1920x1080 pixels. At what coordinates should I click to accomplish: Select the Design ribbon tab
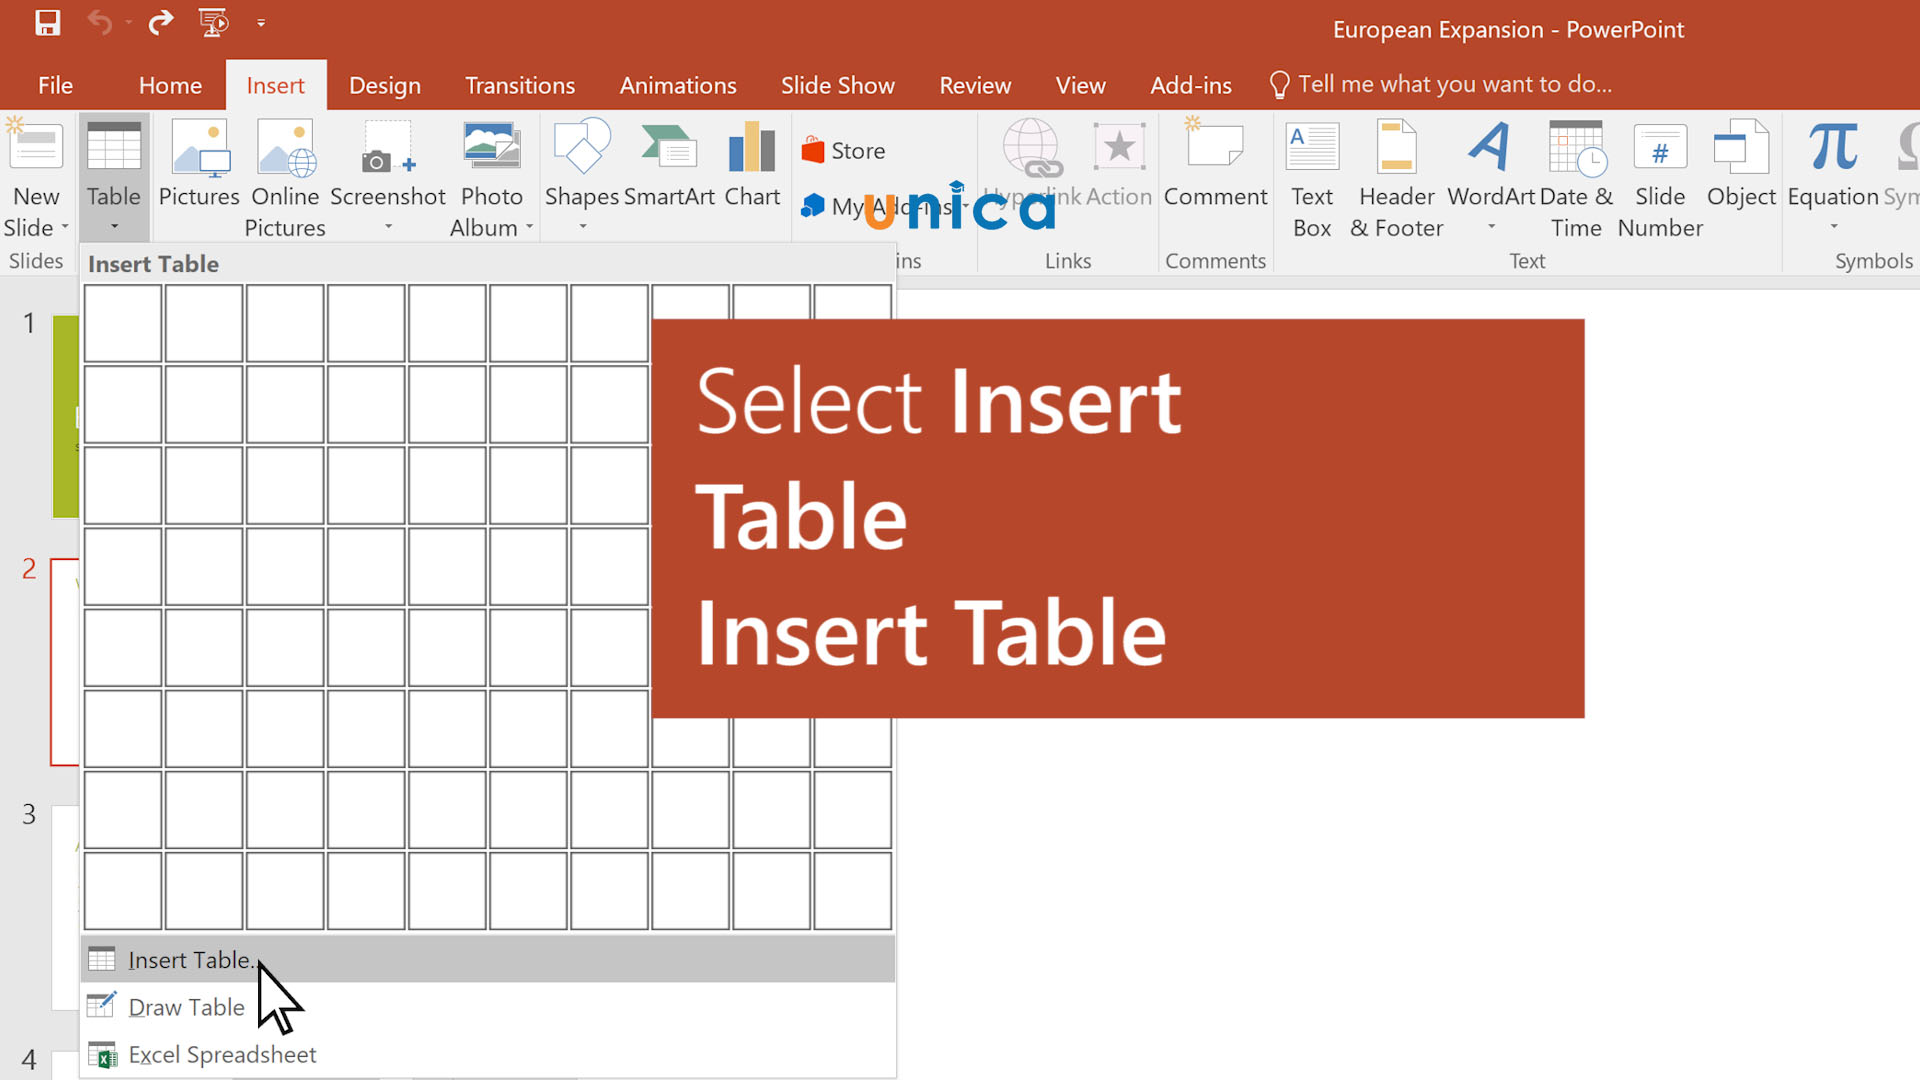click(x=382, y=83)
